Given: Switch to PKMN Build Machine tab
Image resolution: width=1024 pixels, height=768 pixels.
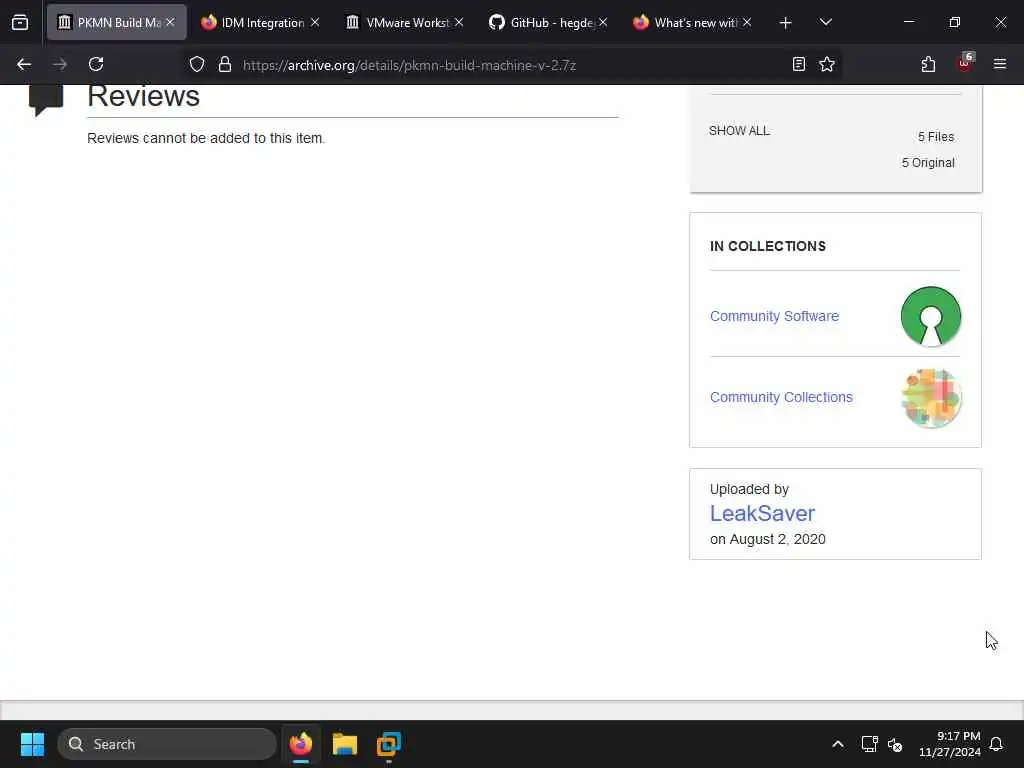Looking at the screenshot, I should 116,23.
